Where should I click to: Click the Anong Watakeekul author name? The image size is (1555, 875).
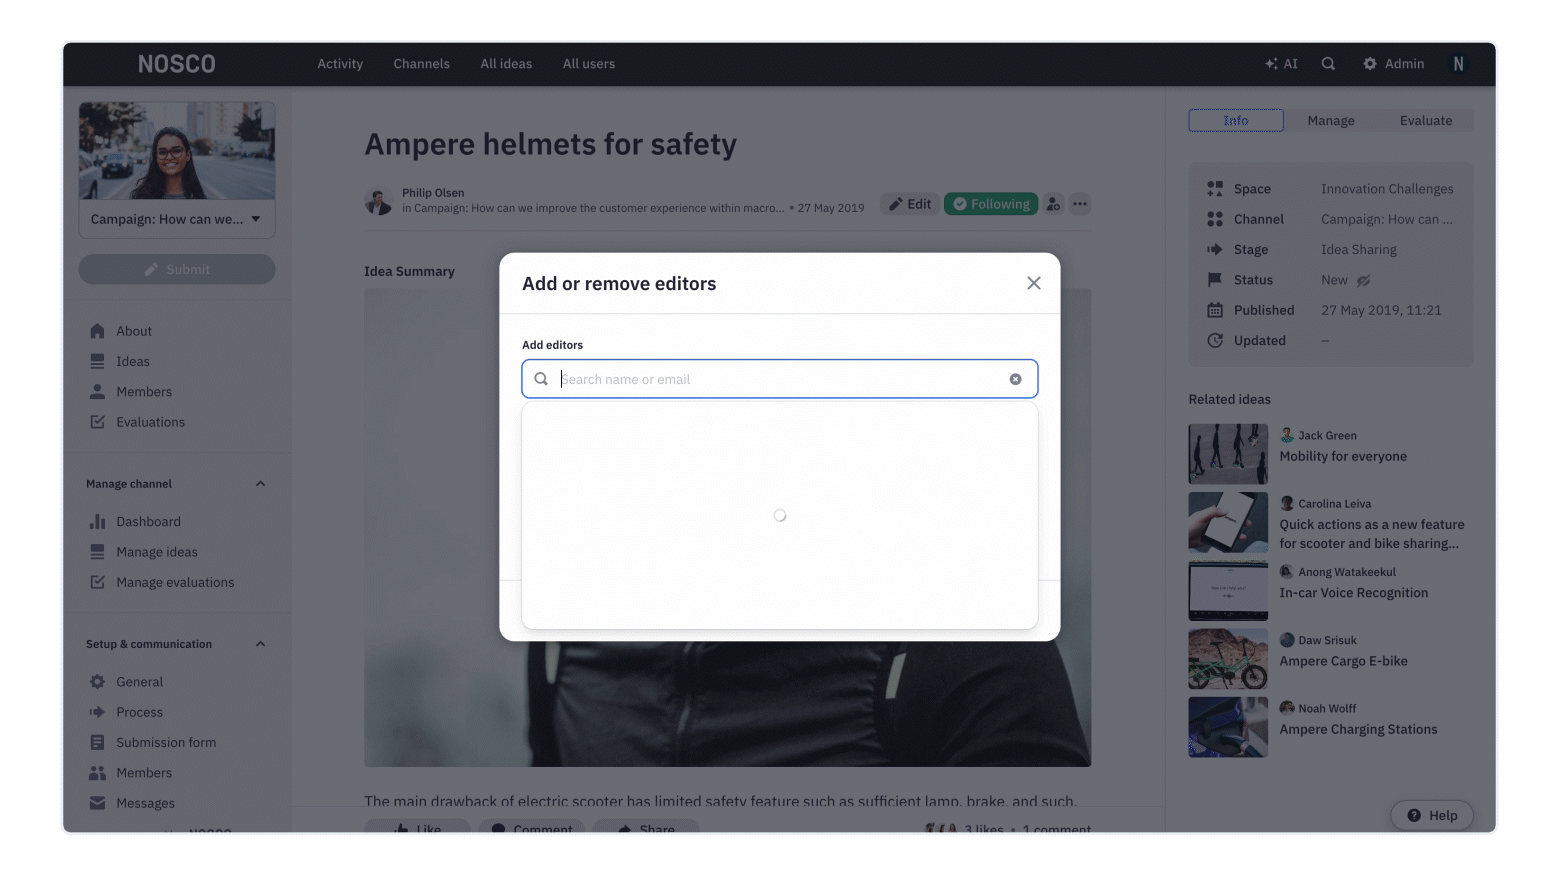pyautogui.click(x=1347, y=572)
